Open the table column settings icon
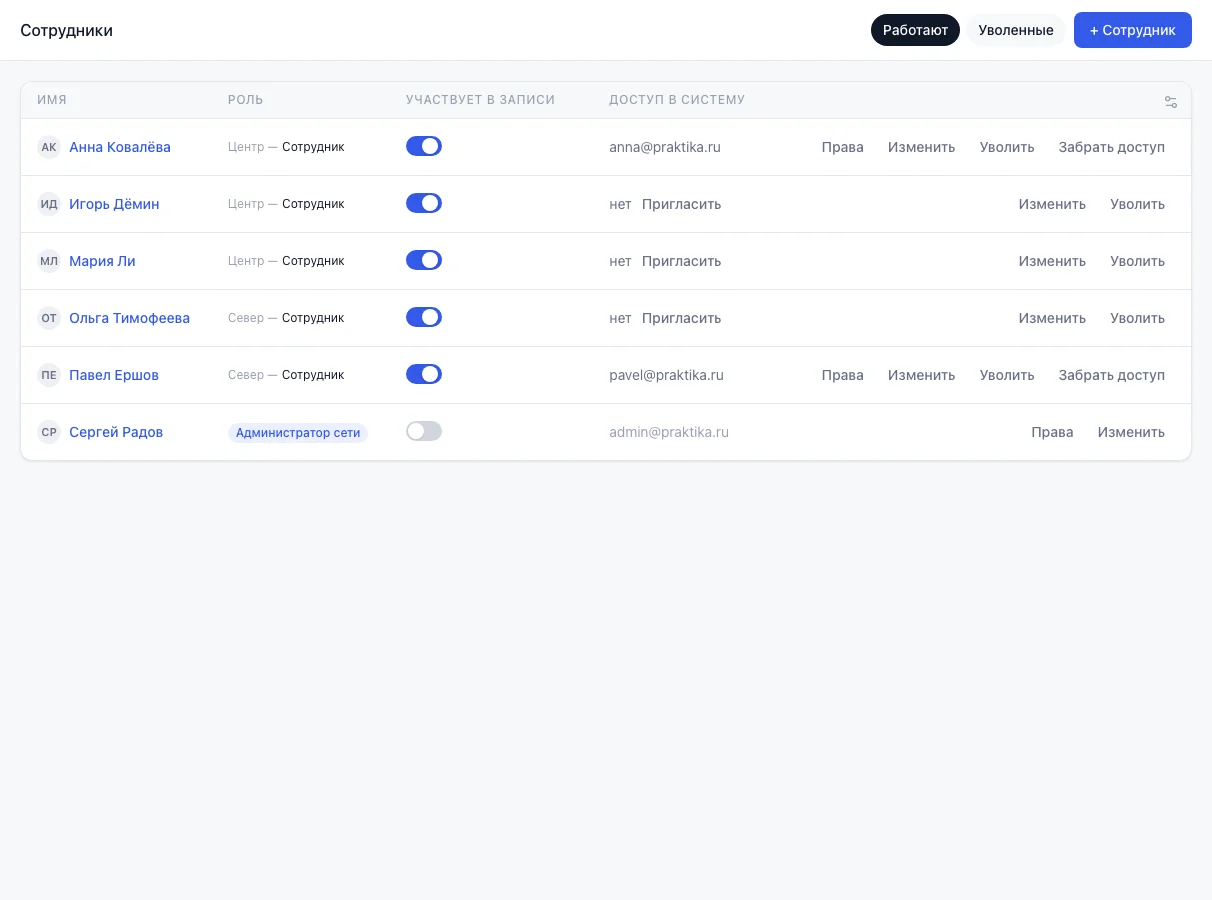 coord(1171,102)
